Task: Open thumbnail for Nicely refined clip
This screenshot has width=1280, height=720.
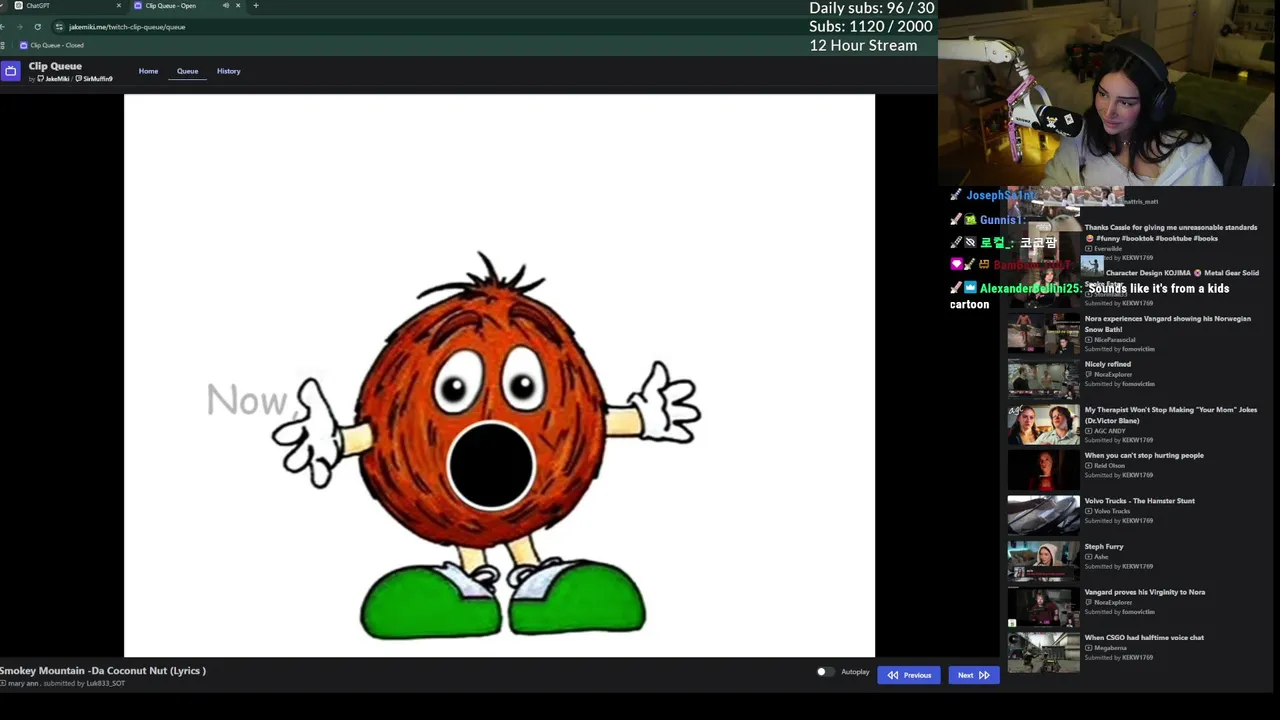Action: 1043,379
